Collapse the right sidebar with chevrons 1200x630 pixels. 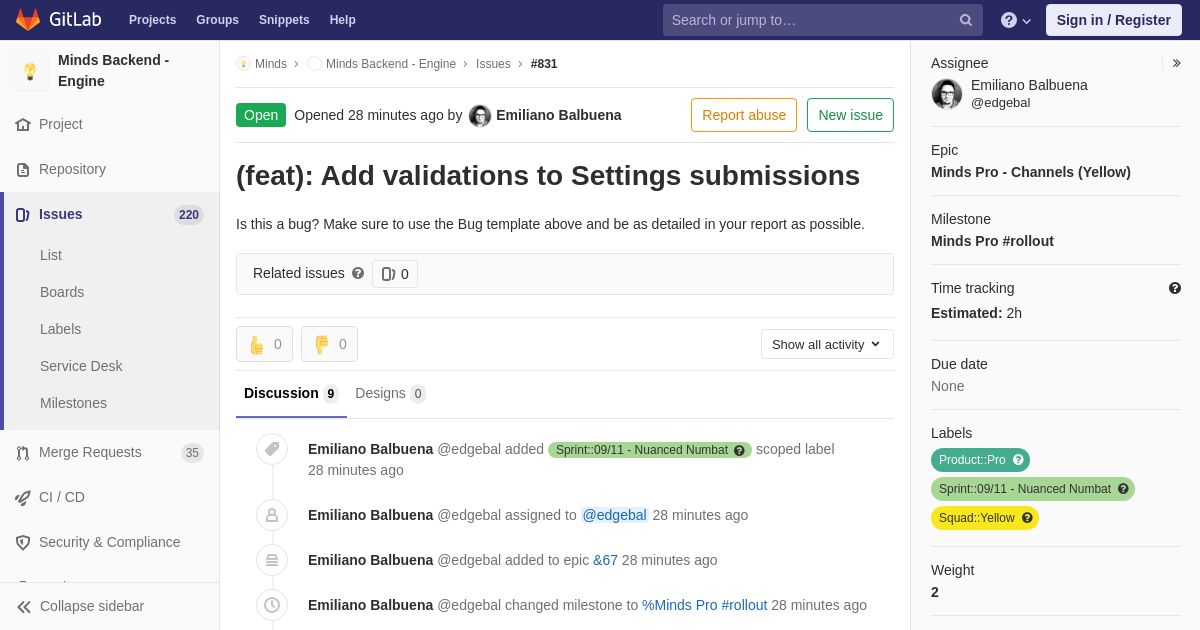point(1176,63)
